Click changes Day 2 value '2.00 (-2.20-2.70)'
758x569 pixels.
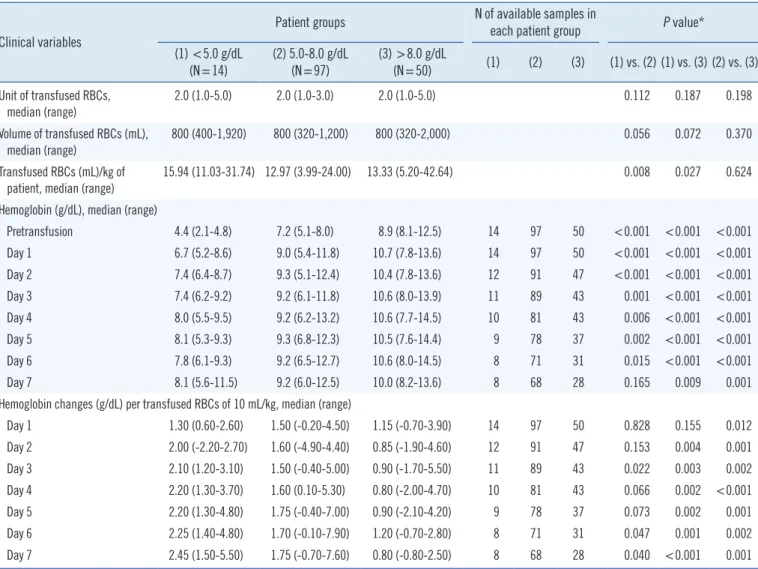click(x=208, y=447)
